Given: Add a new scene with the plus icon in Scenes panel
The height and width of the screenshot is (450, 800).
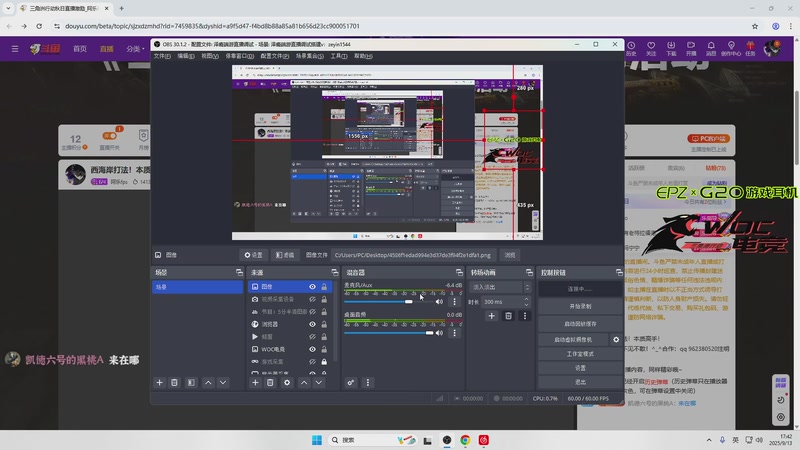Looking at the screenshot, I should tap(159, 383).
